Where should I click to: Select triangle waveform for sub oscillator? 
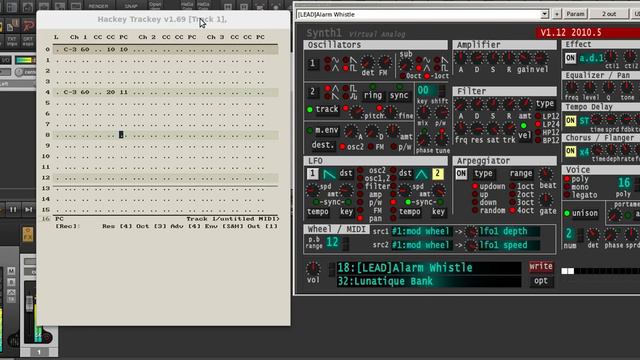pos(419,68)
